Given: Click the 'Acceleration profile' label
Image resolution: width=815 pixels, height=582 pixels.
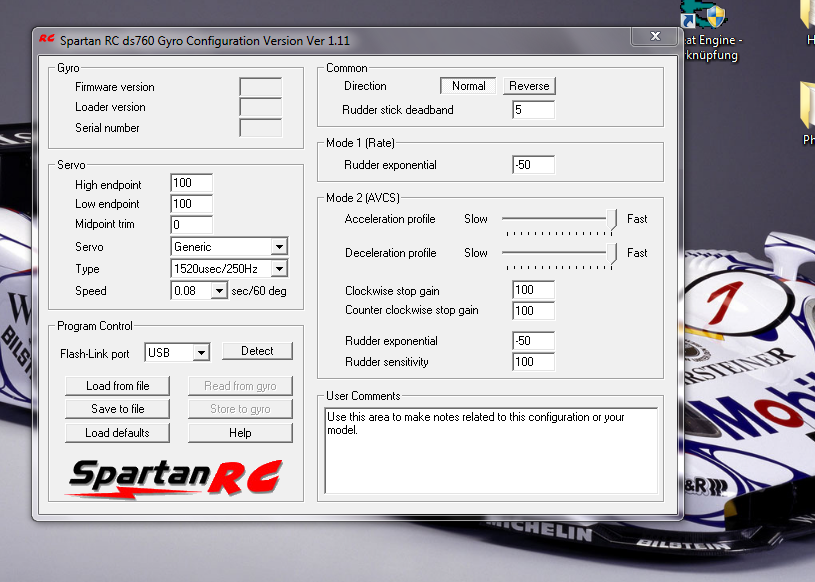Looking at the screenshot, I should click(390, 219).
